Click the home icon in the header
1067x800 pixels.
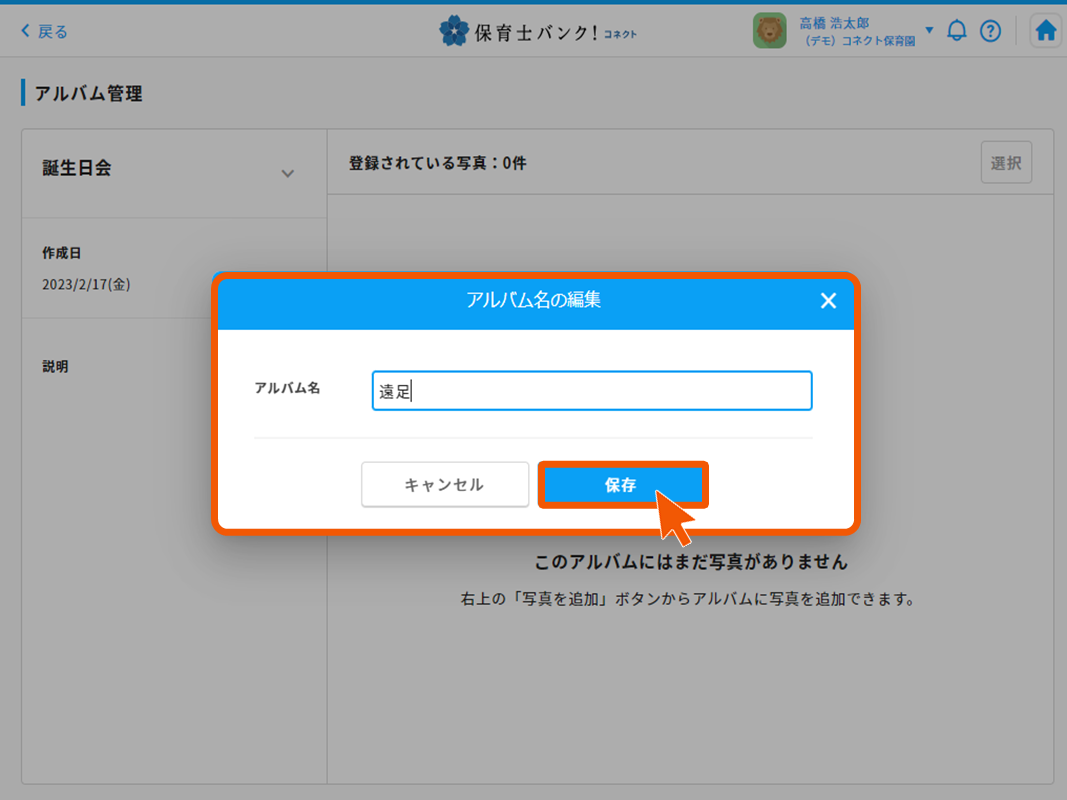[1045, 30]
